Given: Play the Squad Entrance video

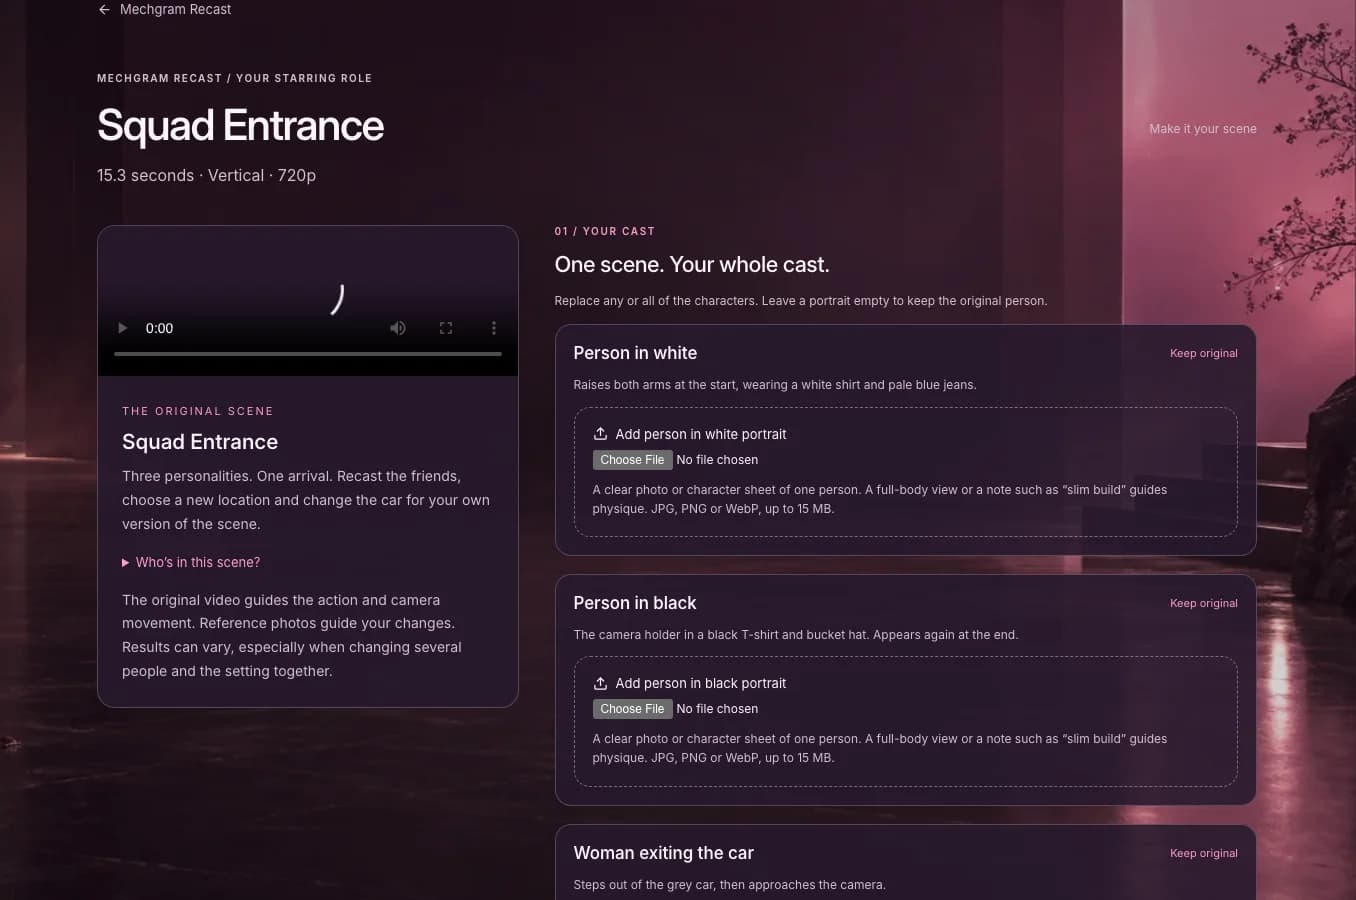Looking at the screenshot, I should [x=123, y=328].
